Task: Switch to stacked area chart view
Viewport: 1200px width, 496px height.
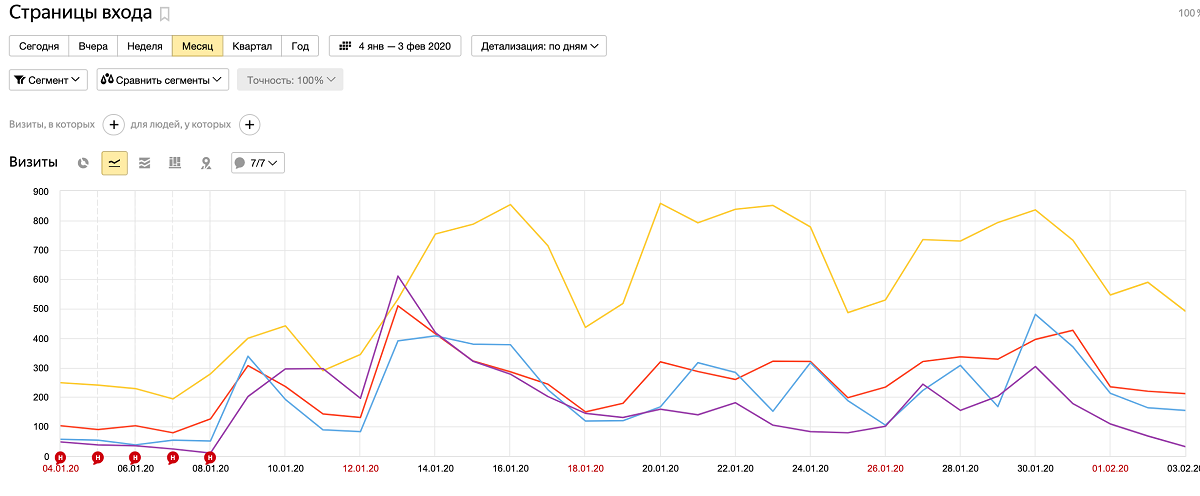Action: [145, 163]
